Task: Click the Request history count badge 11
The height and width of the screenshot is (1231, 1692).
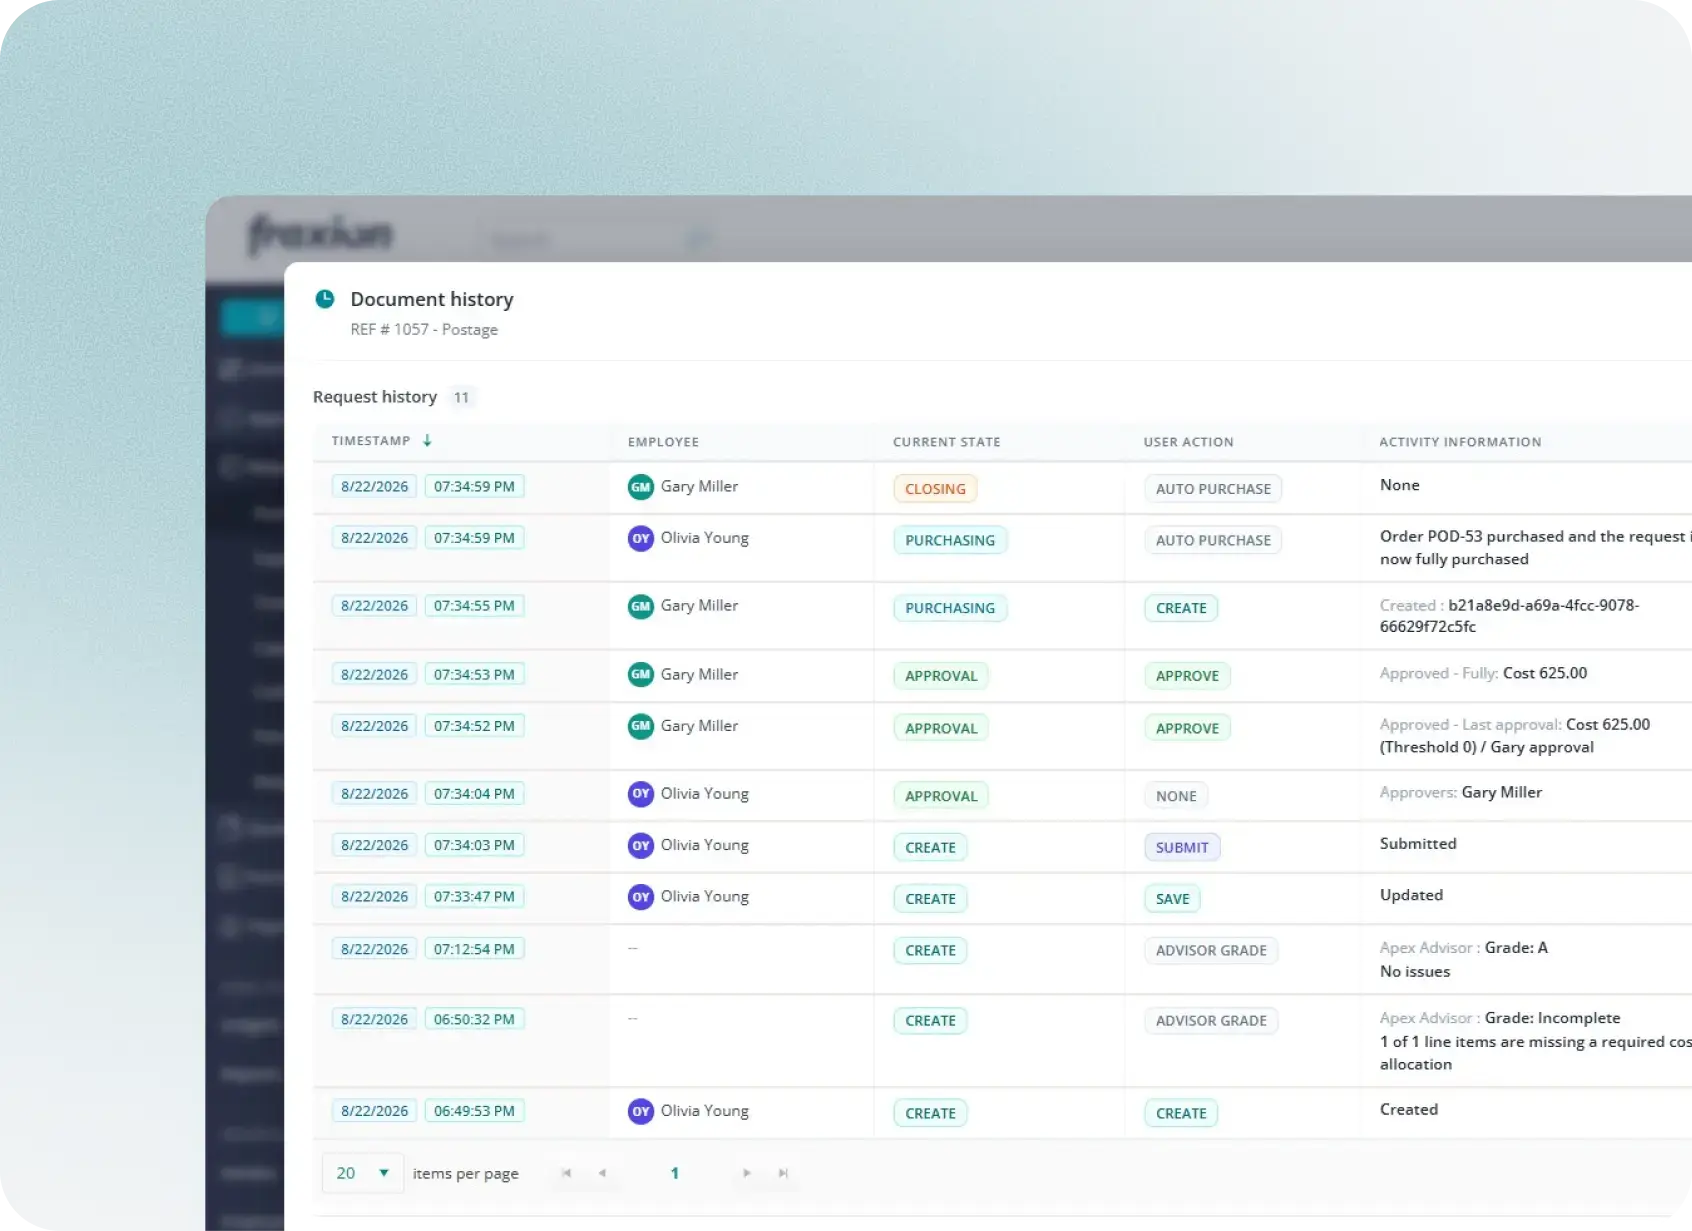Action: point(461,397)
